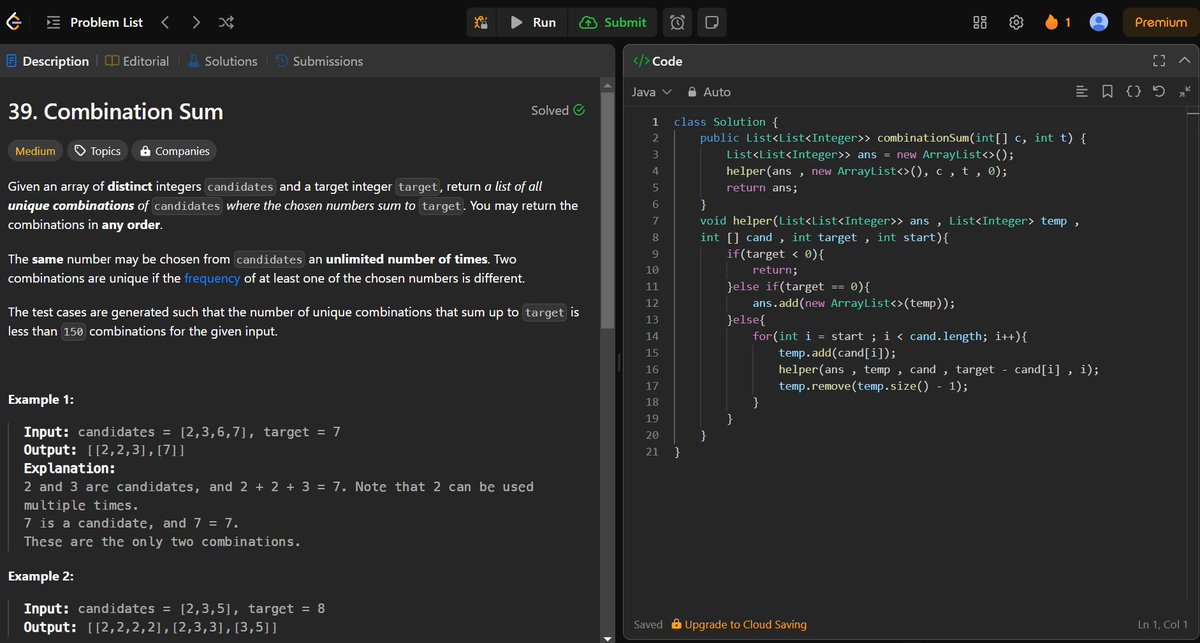Click line number 14 in the gutter
This screenshot has height=643, width=1200.
pos(653,336)
